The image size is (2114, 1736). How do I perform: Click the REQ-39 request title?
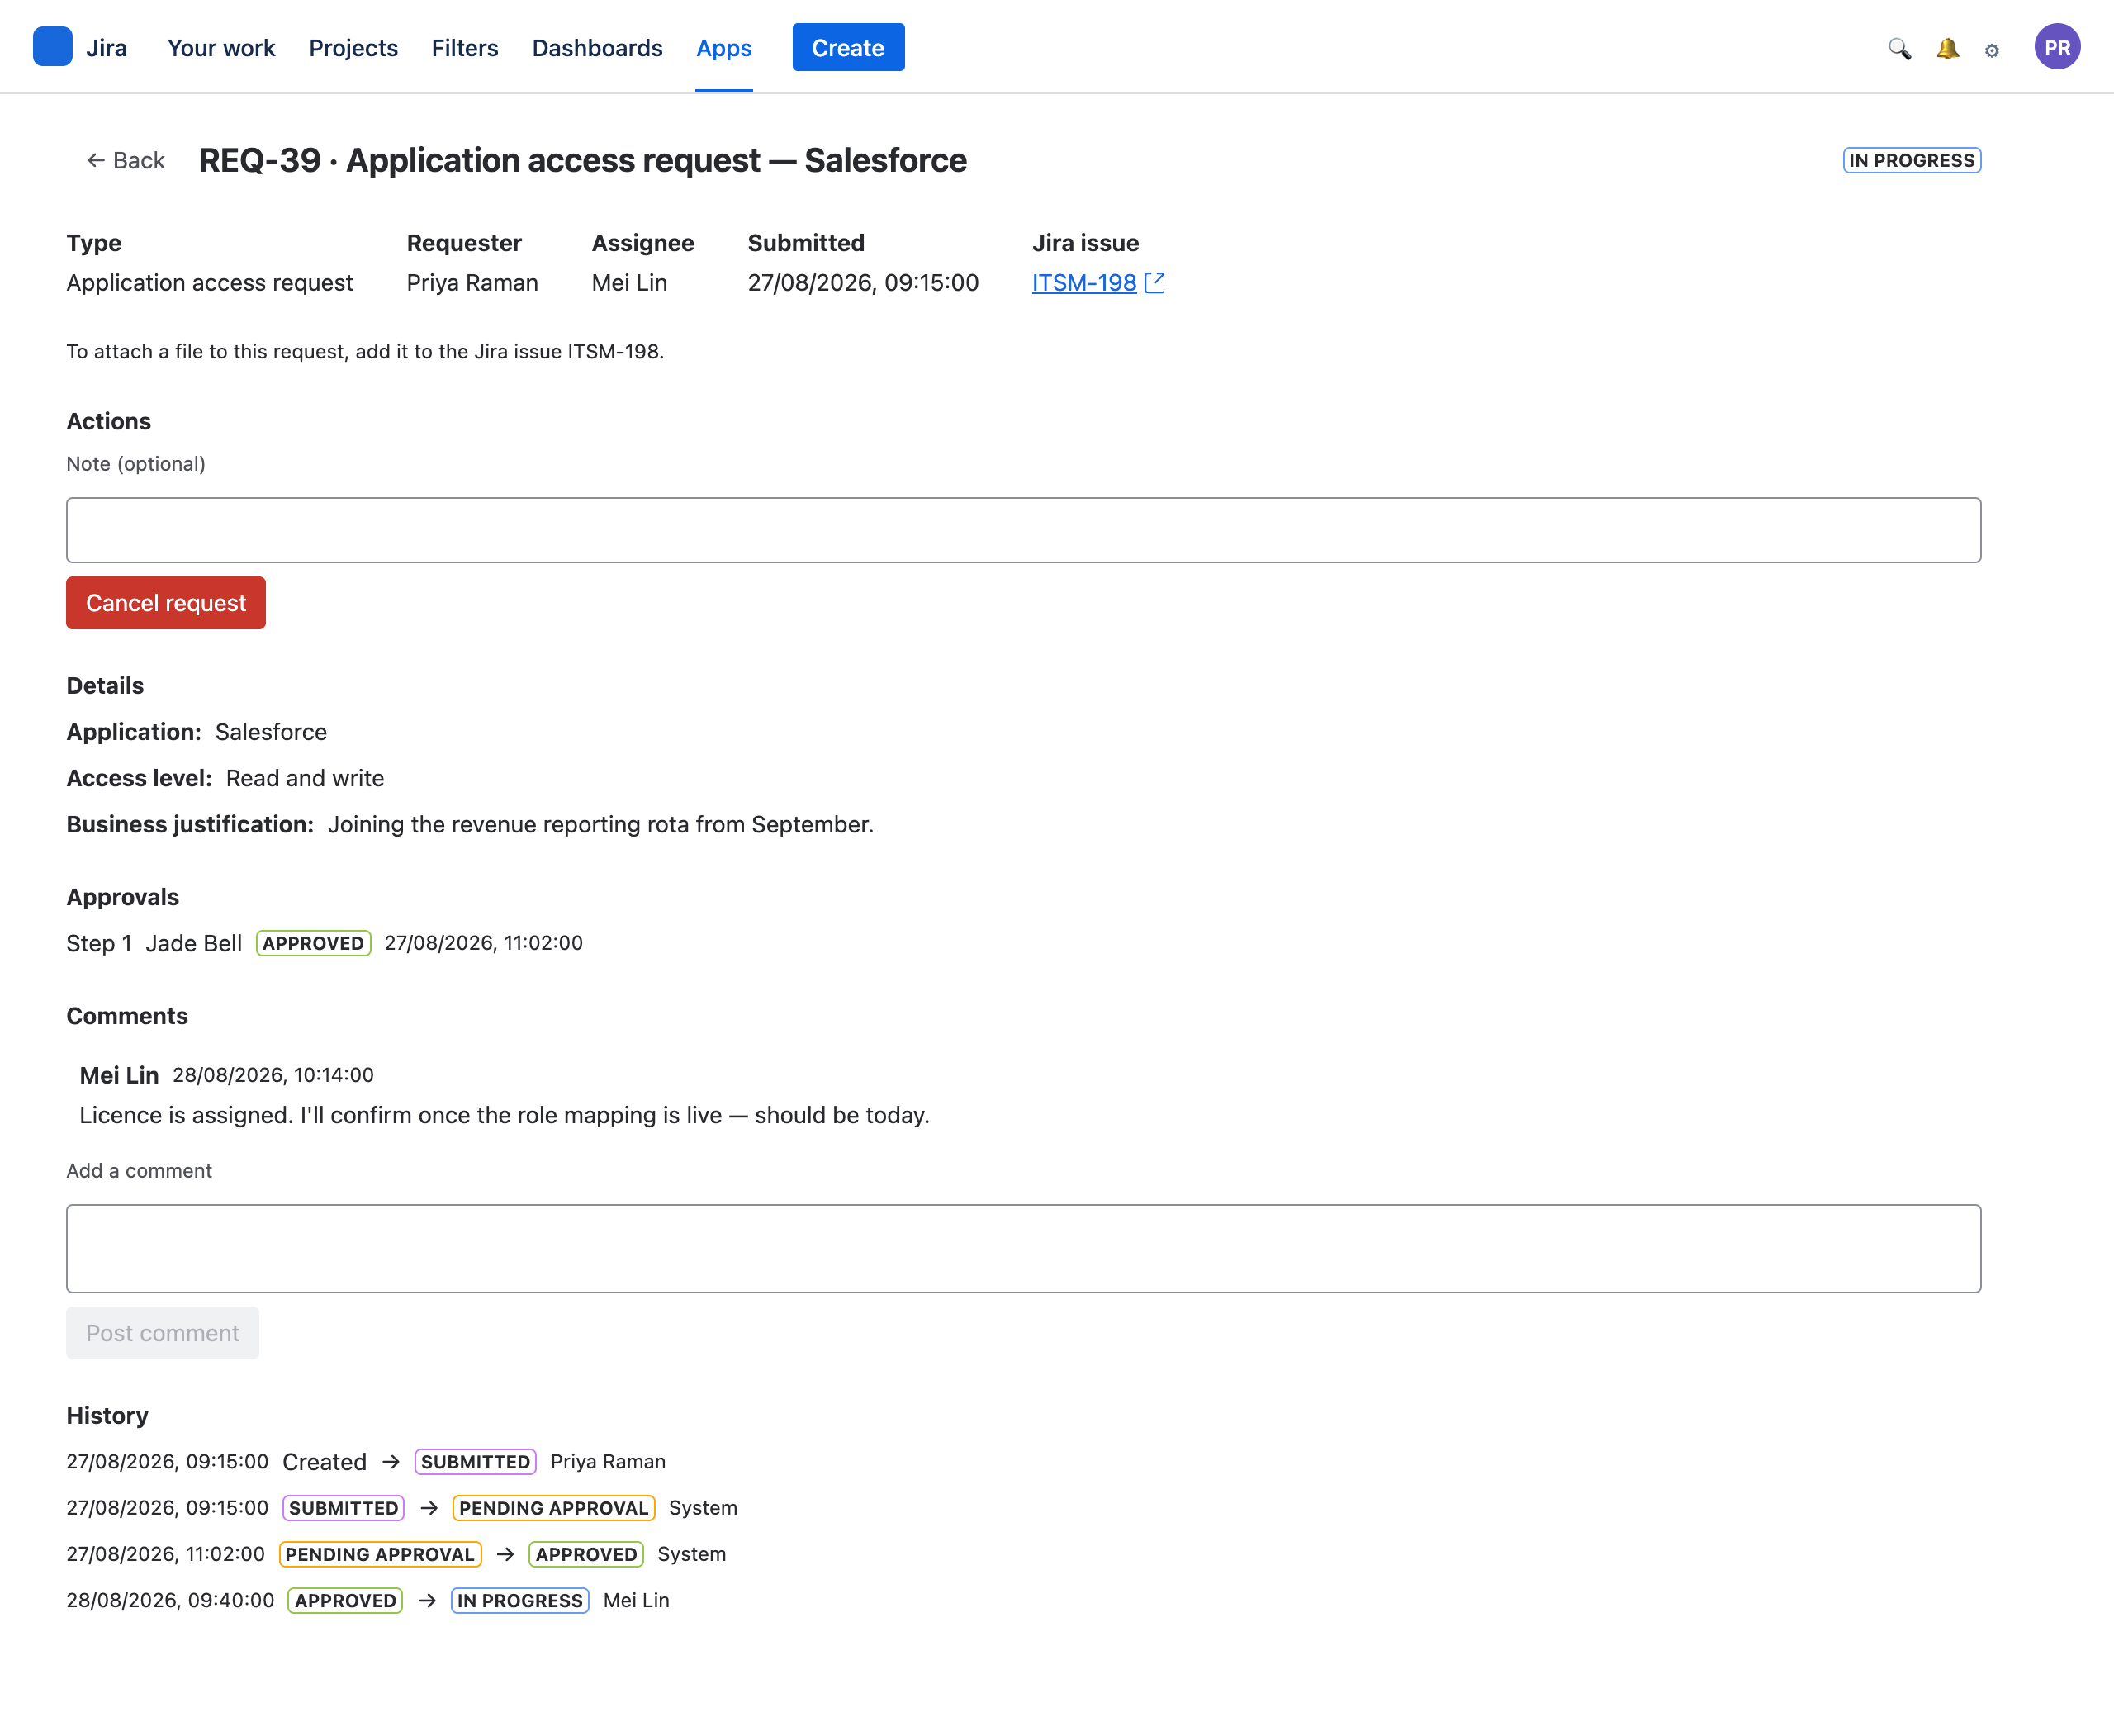pos(582,160)
